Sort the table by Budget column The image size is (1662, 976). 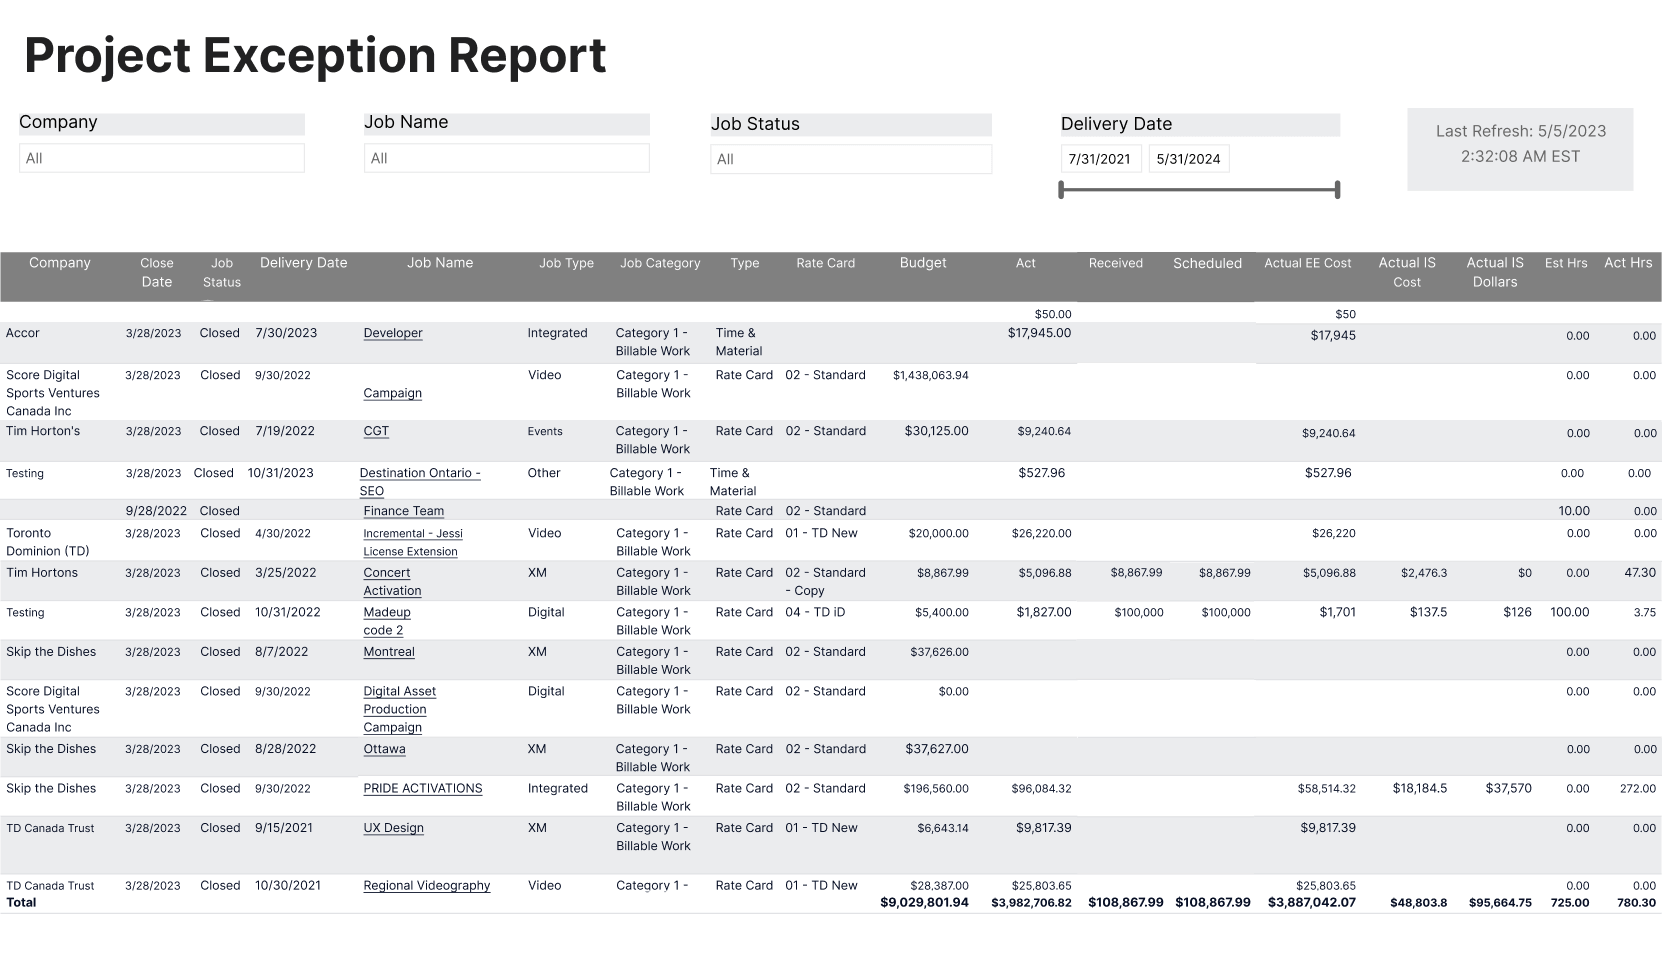(x=923, y=263)
